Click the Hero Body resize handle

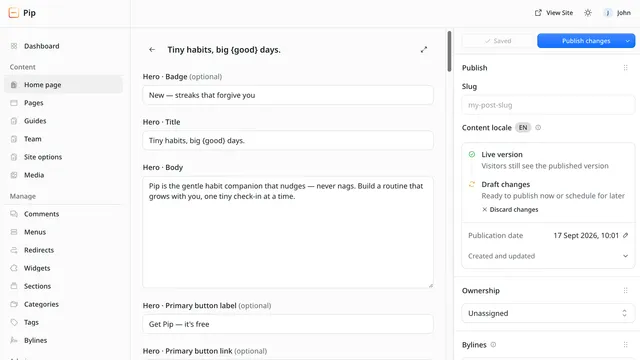pyautogui.click(x=431, y=286)
